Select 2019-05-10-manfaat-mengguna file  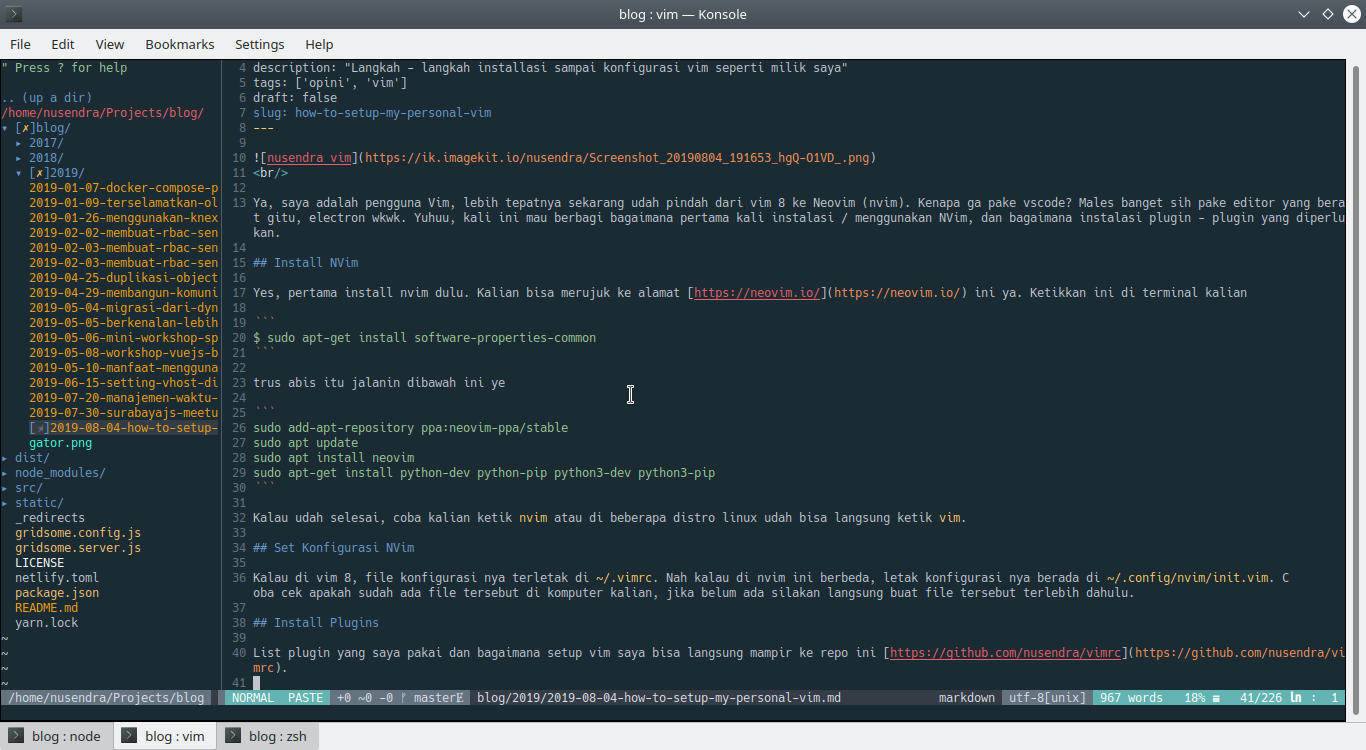(x=124, y=368)
